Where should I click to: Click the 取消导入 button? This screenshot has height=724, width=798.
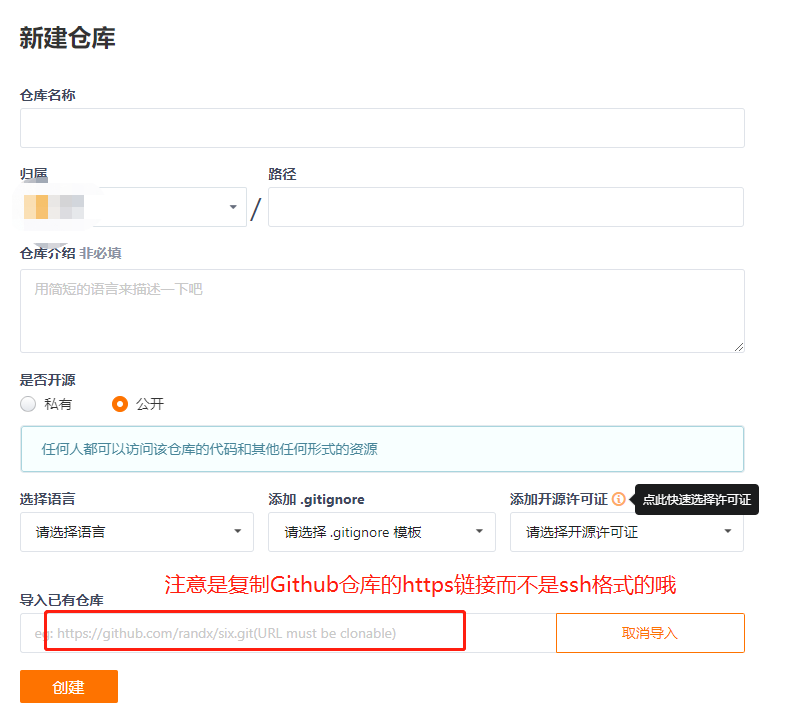(x=650, y=633)
